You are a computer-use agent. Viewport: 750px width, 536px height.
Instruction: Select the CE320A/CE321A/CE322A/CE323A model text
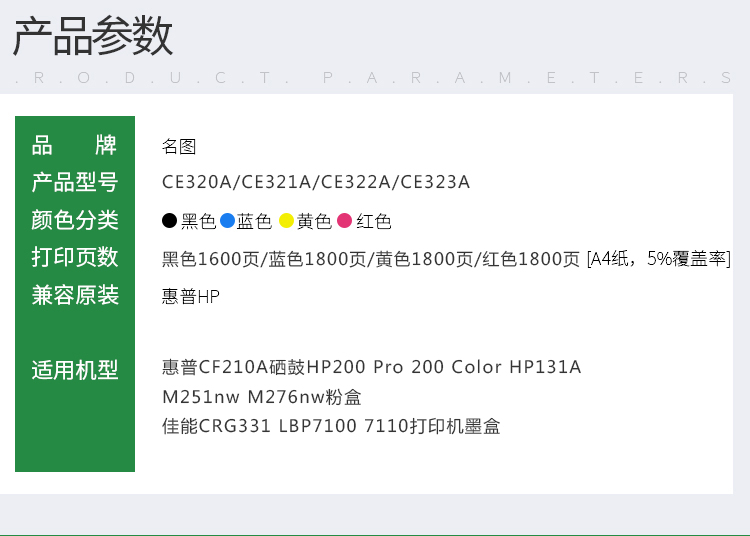[x=316, y=182]
